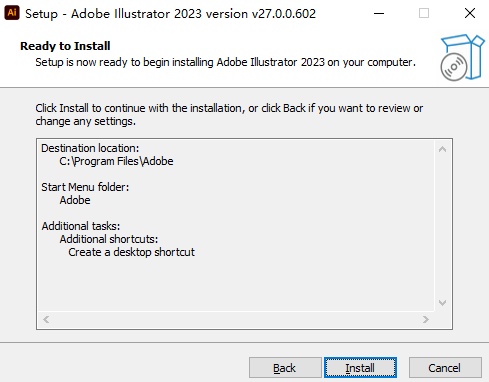Click the 'Additional shortcuts:' line
The width and height of the screenshot is (489, 382).
pos(109,239)
